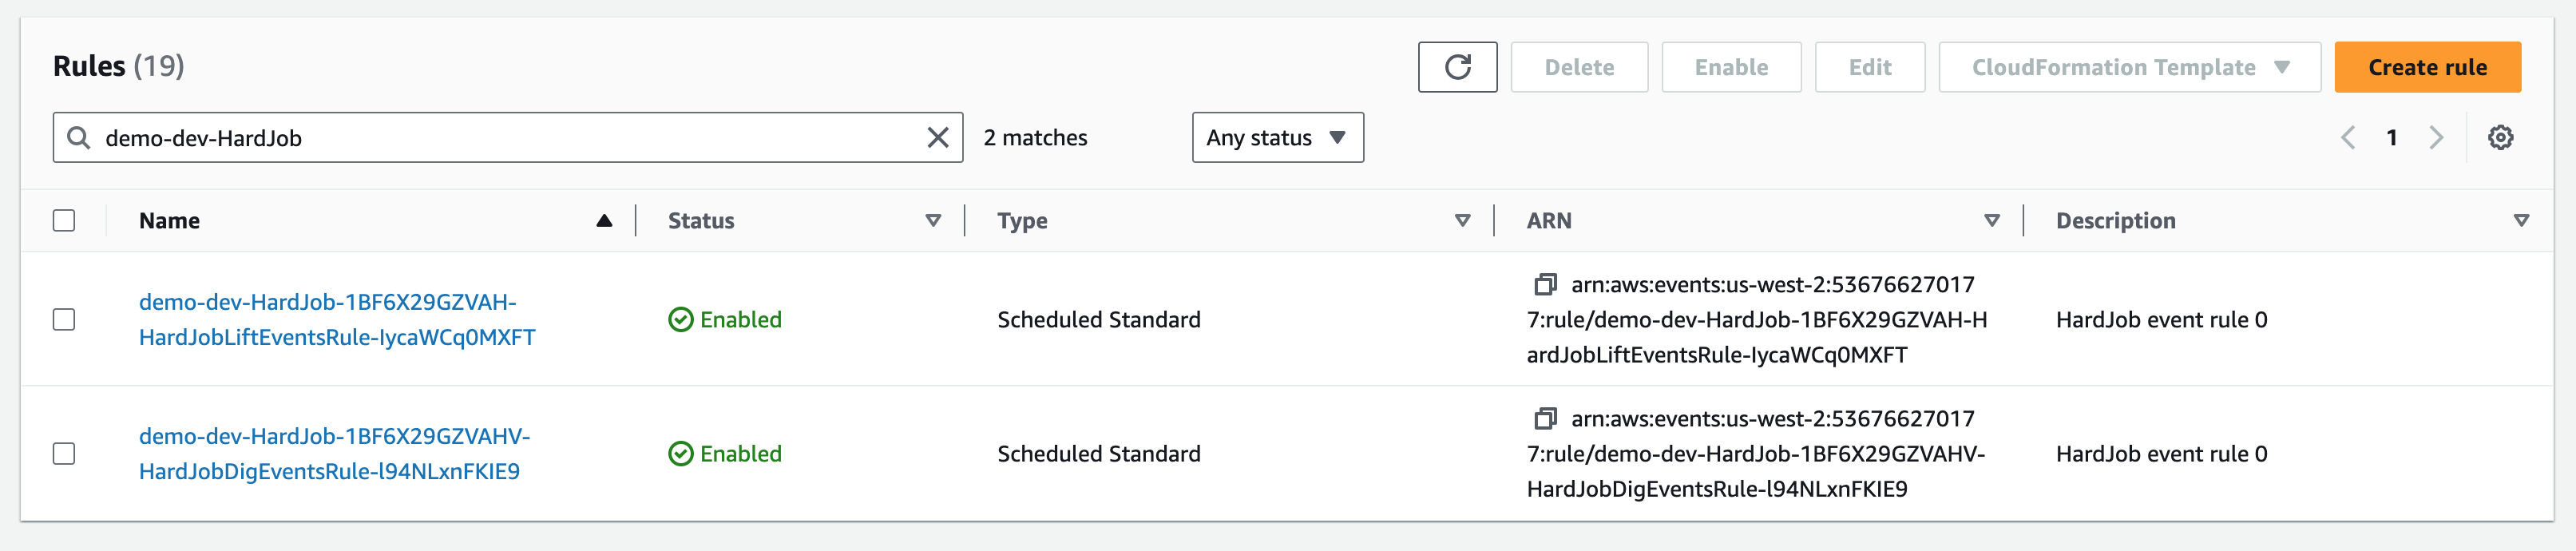Sort by Status column arrow
This screenshot has height=551, width=2576.
(933, 221)
